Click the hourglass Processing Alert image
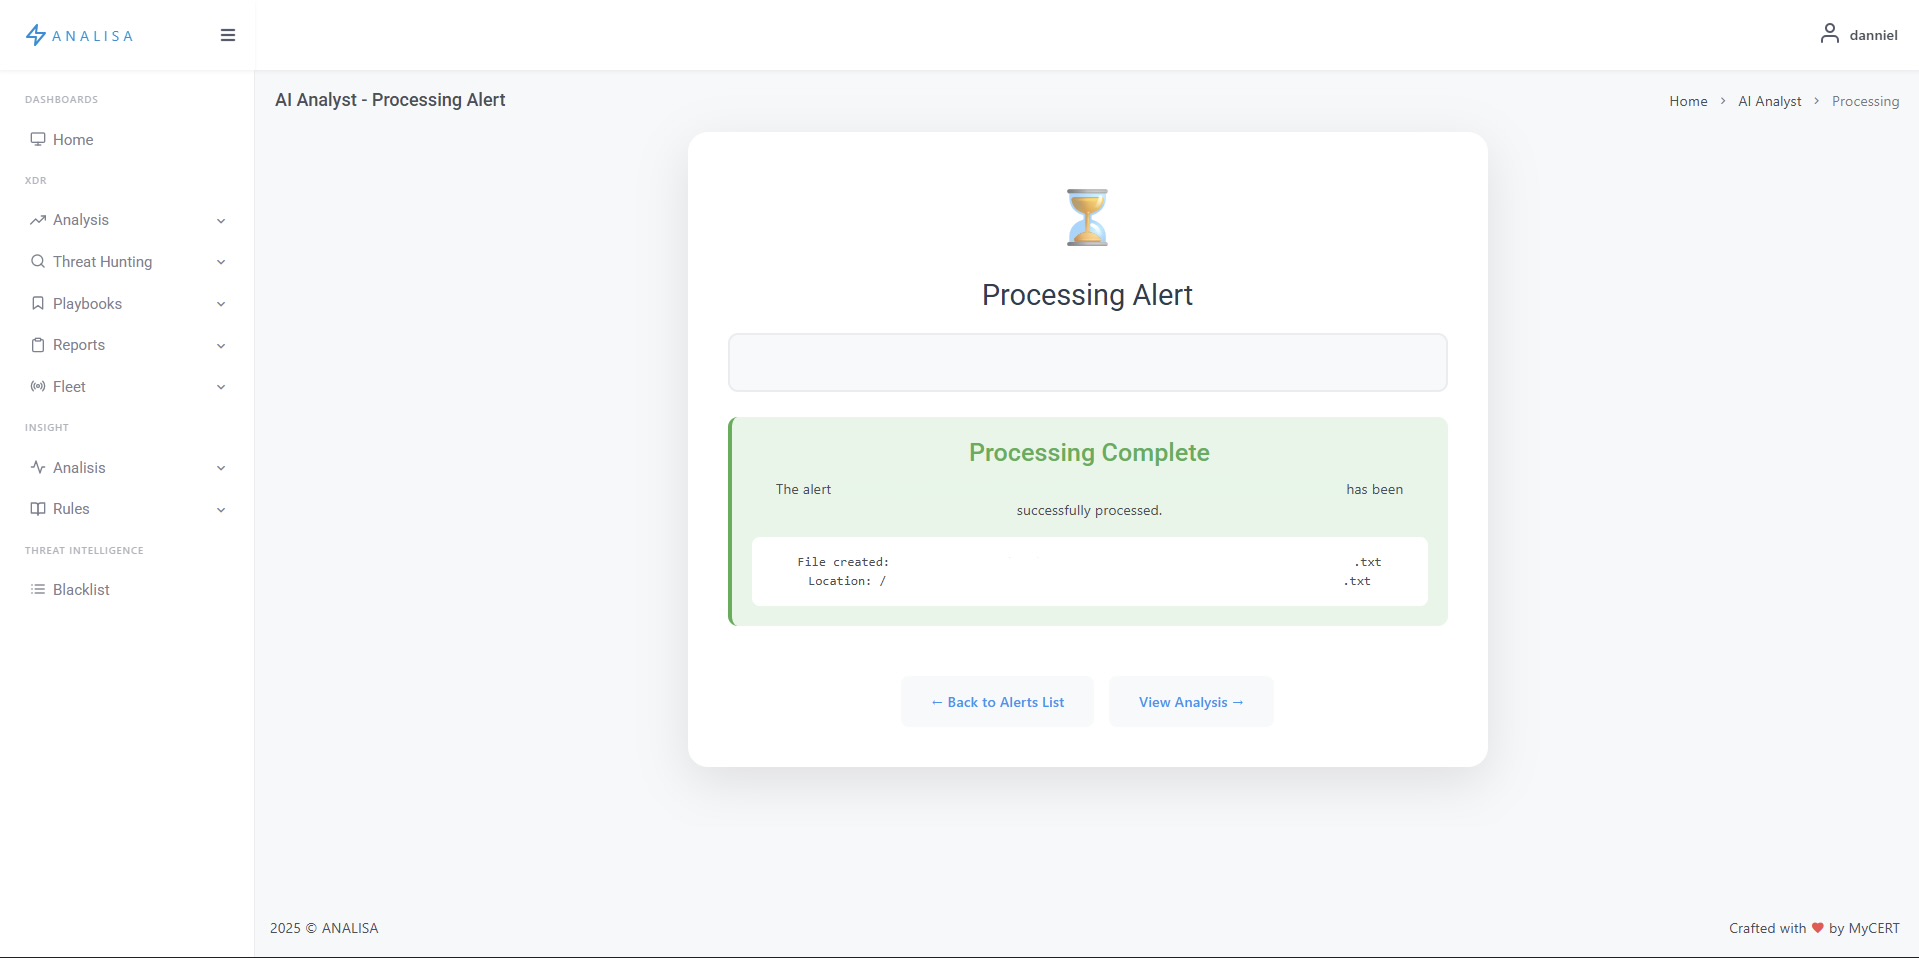The width and height of the screenshot is (1919, 958). pyautogui.click(x=1087, y=216)
